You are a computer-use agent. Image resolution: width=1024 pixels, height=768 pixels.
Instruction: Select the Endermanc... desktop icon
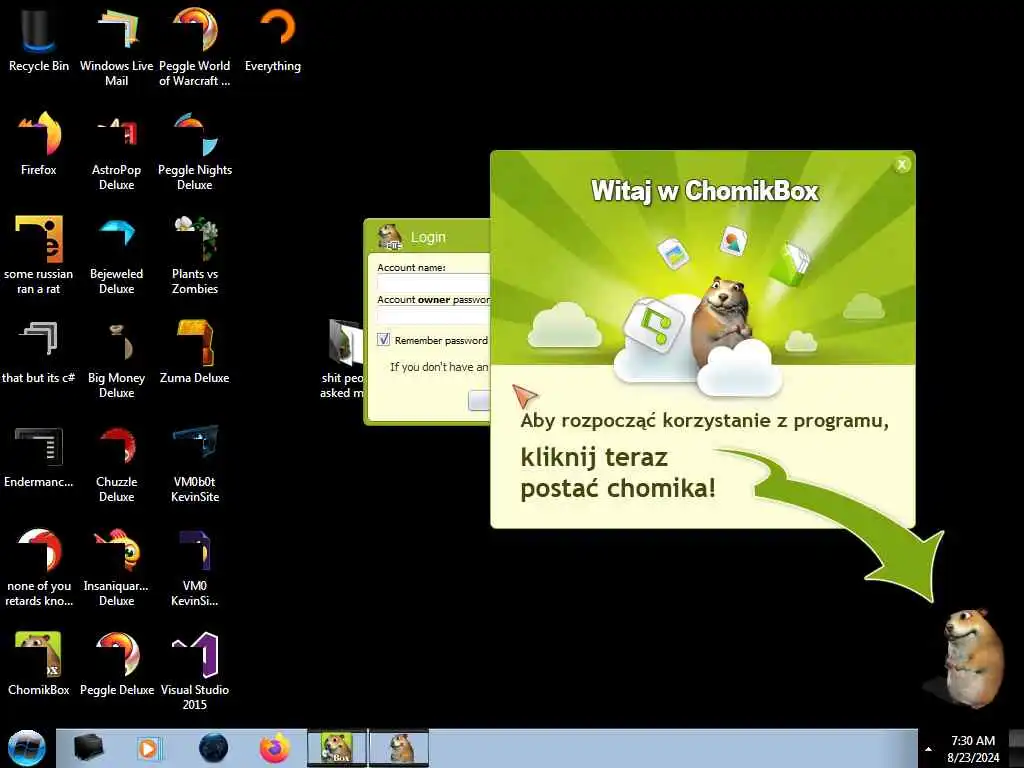tap(39, 456)
